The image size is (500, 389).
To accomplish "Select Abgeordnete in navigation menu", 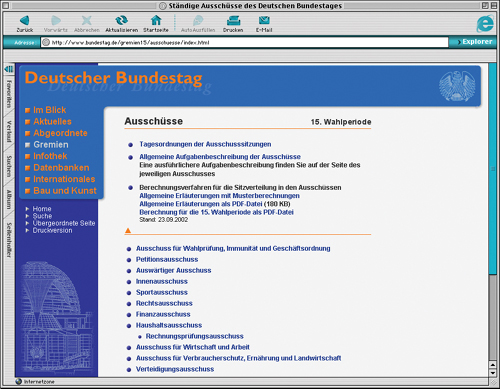I will (60, 133).
